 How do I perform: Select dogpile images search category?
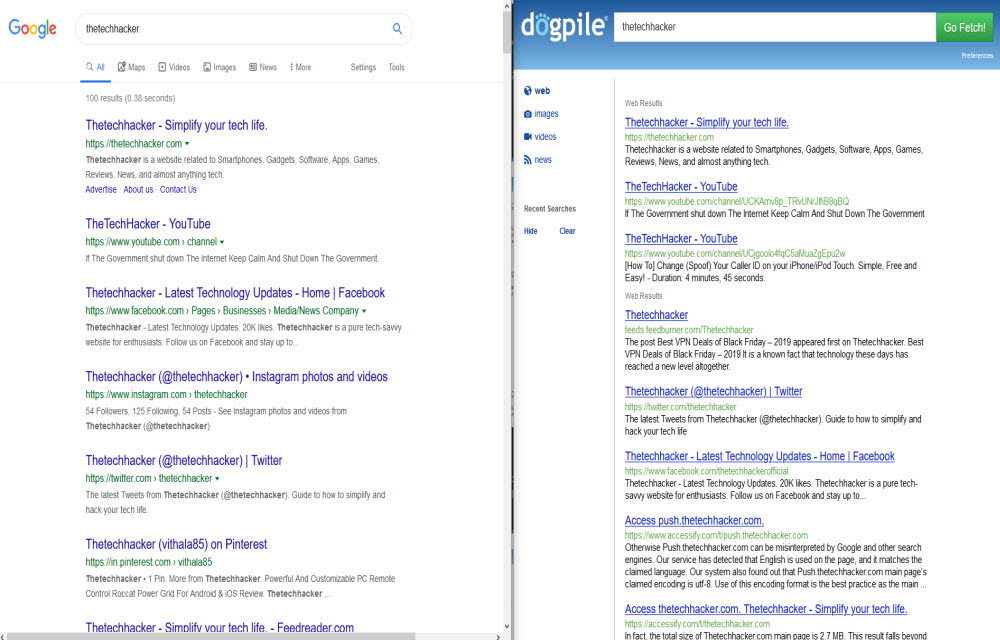541,113
